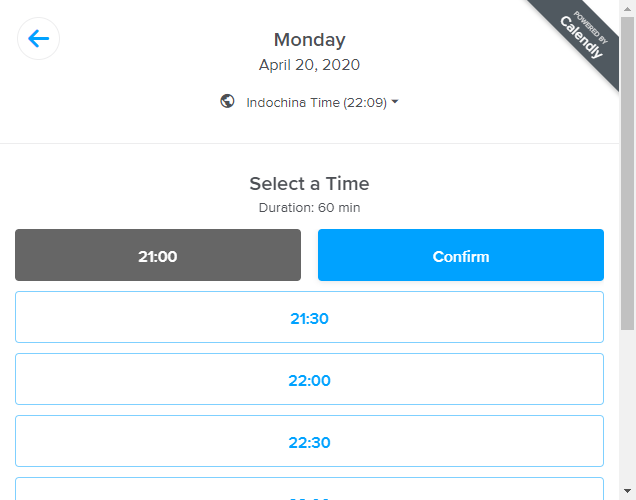Click the caret next to the timezone
This screenshot has width=636, height=500.
(395, 102)
